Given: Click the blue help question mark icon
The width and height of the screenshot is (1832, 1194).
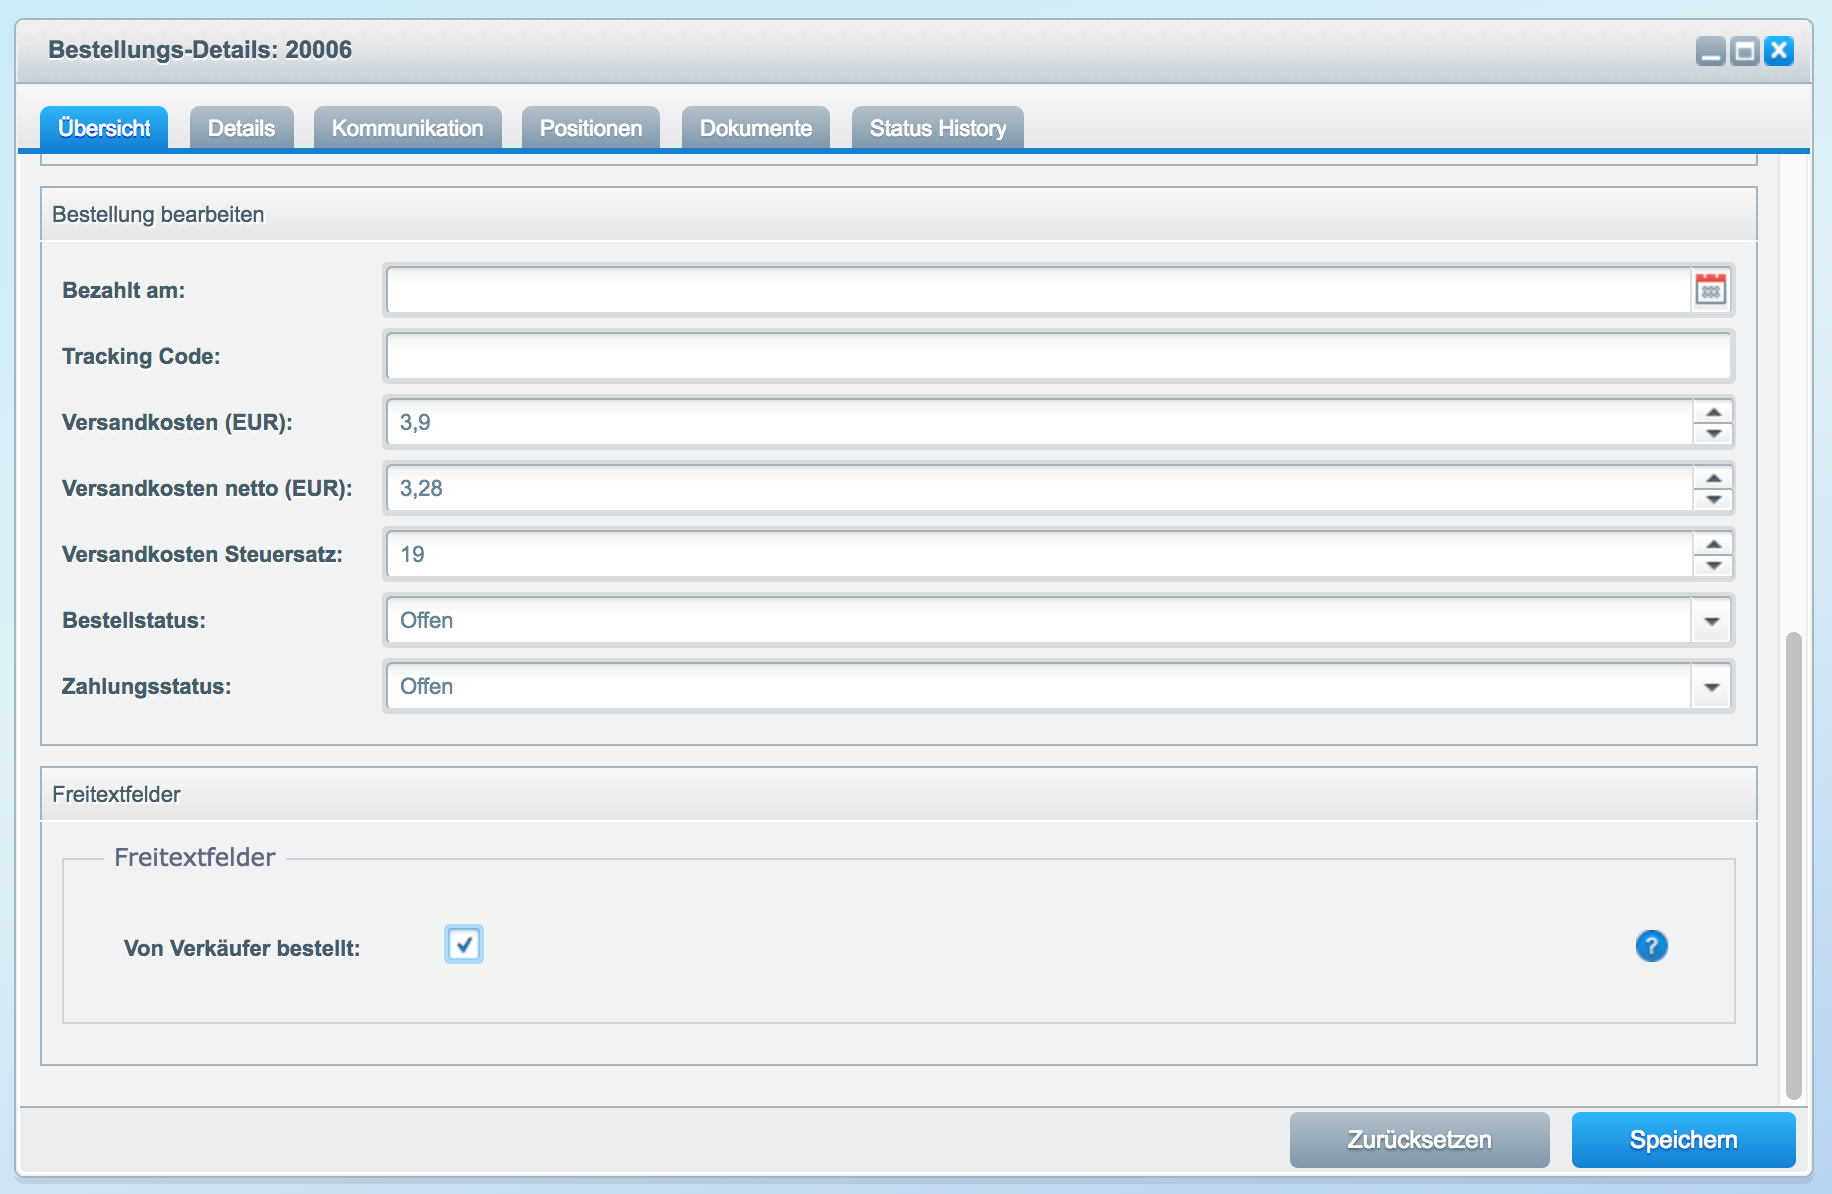Looking at the screenshot, I should [x=1651, y=946].
